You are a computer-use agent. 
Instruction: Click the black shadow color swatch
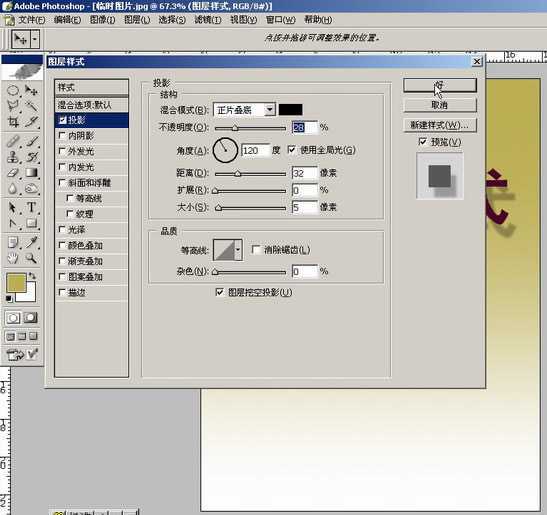click(x=290, y=110)
